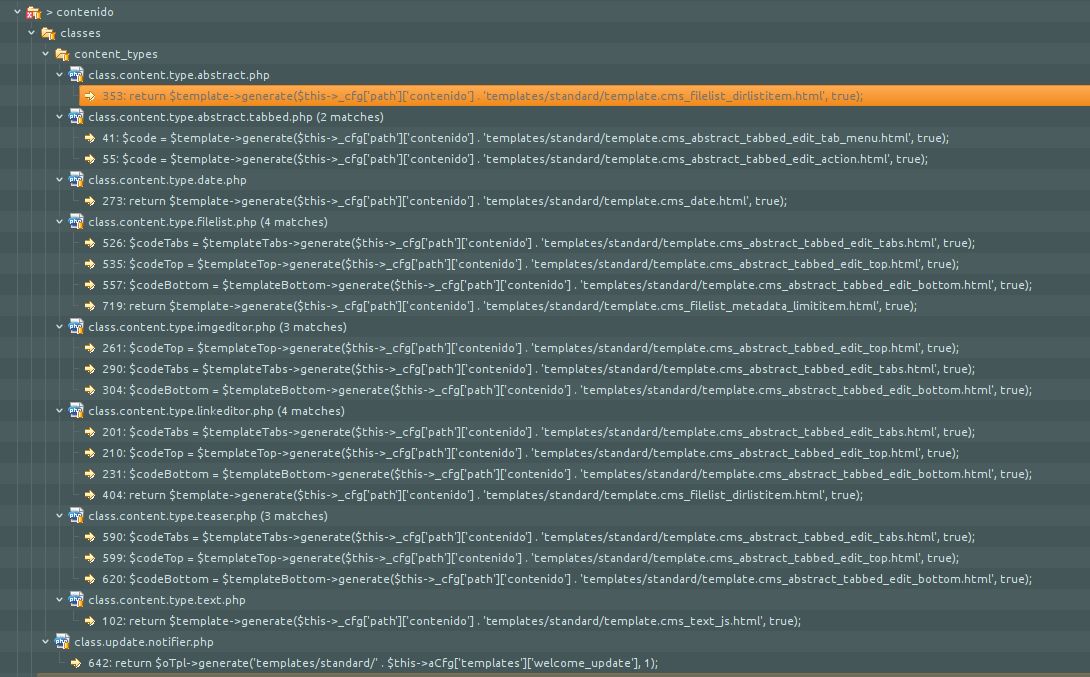Click PHP file icon for class.content.type.date.php
1090x677 pixels.
tap(76, 180)
